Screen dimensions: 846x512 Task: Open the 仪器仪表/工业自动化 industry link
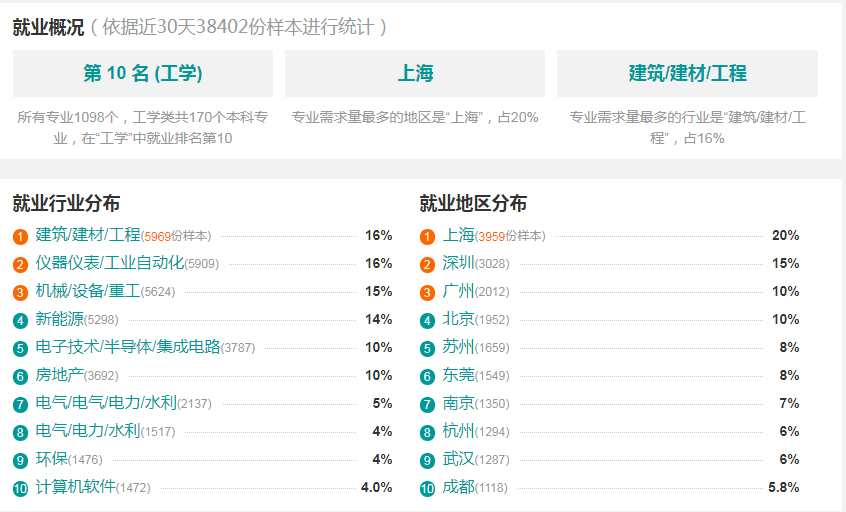click(110, 263)
